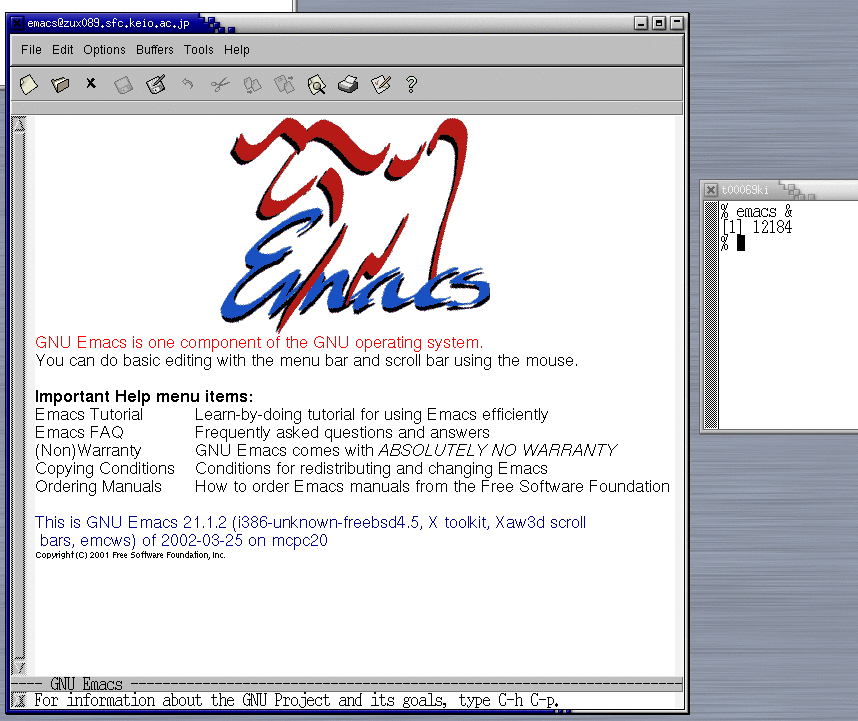Click the terminal prompt cursor
The height and width of the screenshot is (721, 858).
click(741, 243)
